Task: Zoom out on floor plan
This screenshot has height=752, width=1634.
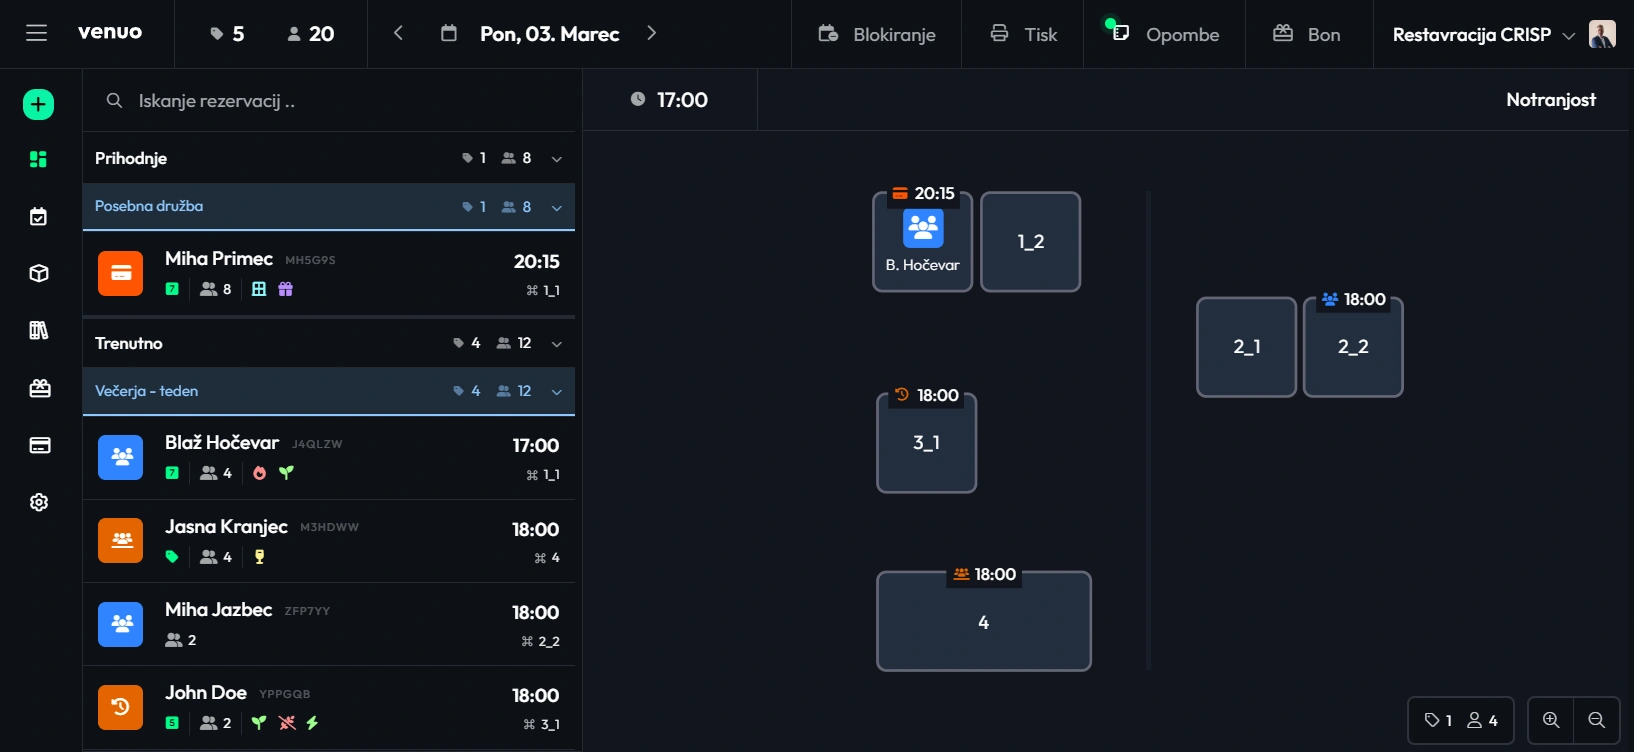Action: (1597, 720)
